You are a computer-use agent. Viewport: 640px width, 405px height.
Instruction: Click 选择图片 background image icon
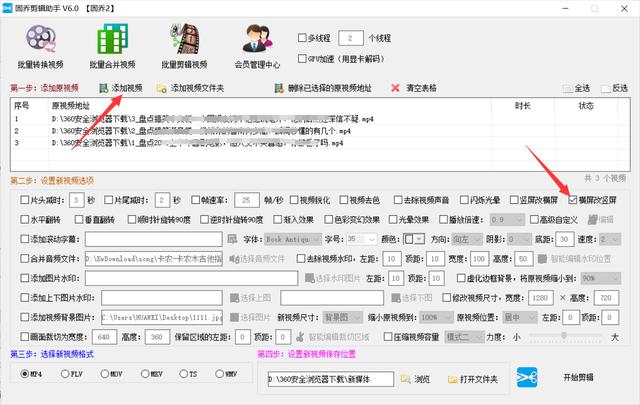pos(234,317)
